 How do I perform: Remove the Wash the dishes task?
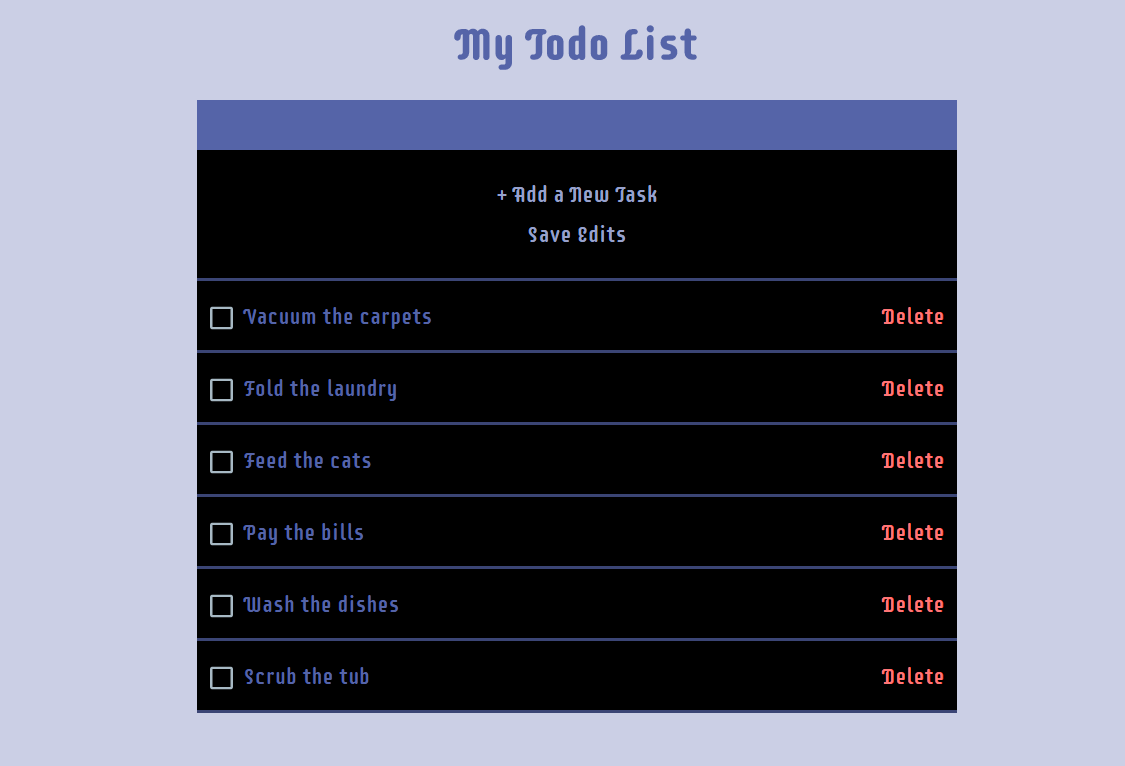tap(912, 605)
